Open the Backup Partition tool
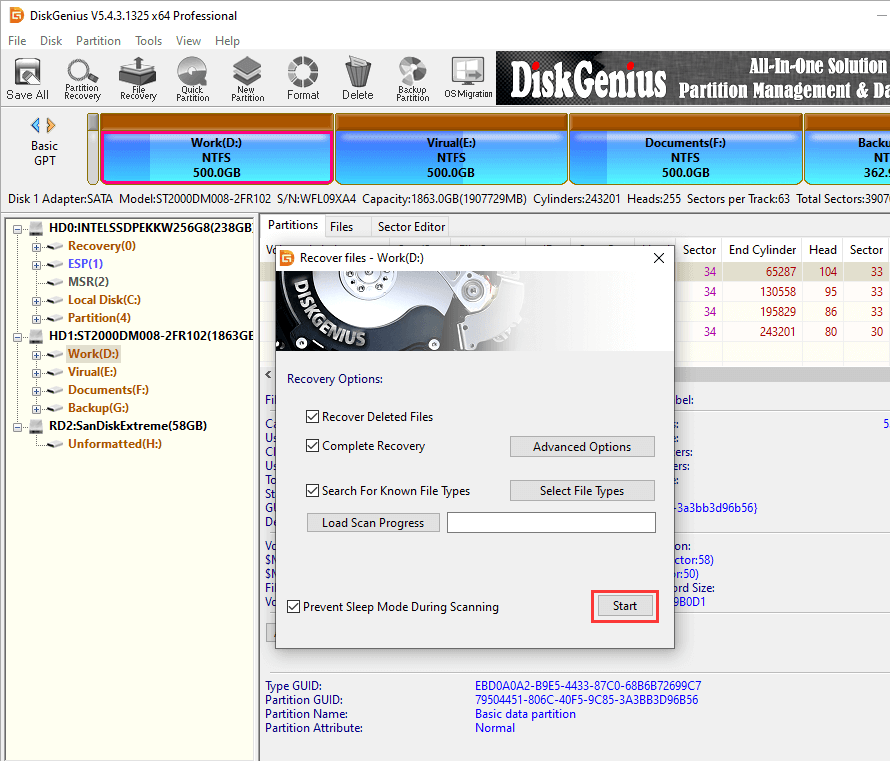Image resolution: width=890 pixels, height=761 pixels. tap(412, 79)
